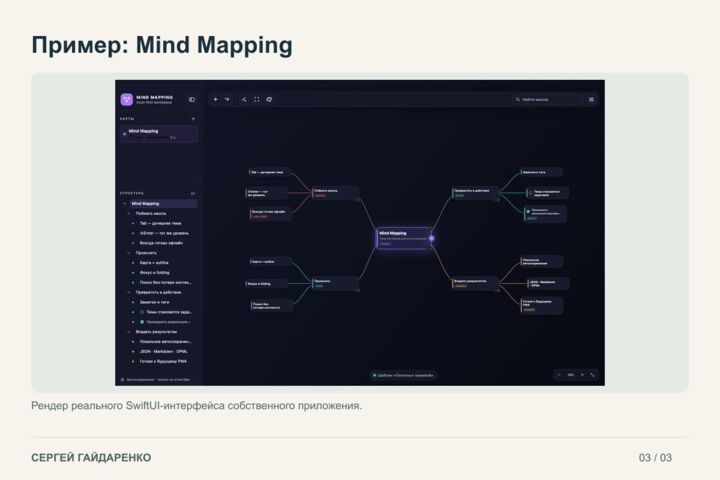Collapse the Владеть результатом branch in sidebar

click(129, 332)
